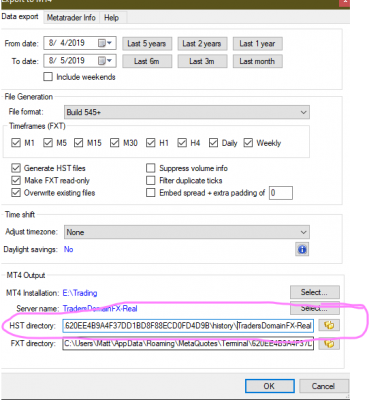Image resolution: width=369 pixels, height=400 pixels.
Task: Uncheck the M30 timeframe checkbox
Action: [114, 143]
